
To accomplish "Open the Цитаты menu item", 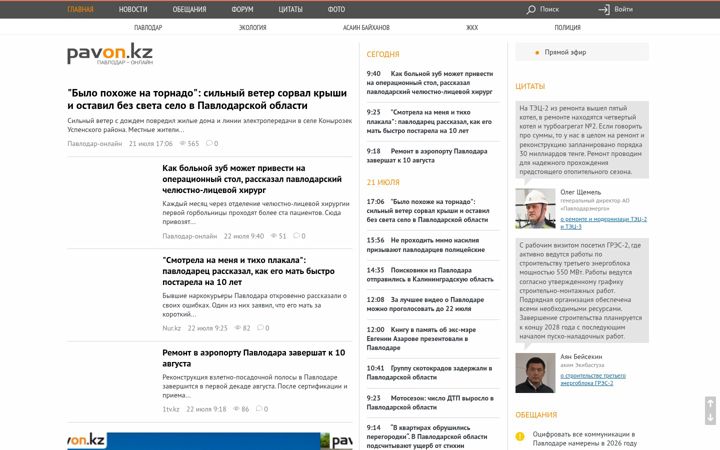I will point(290,9).
